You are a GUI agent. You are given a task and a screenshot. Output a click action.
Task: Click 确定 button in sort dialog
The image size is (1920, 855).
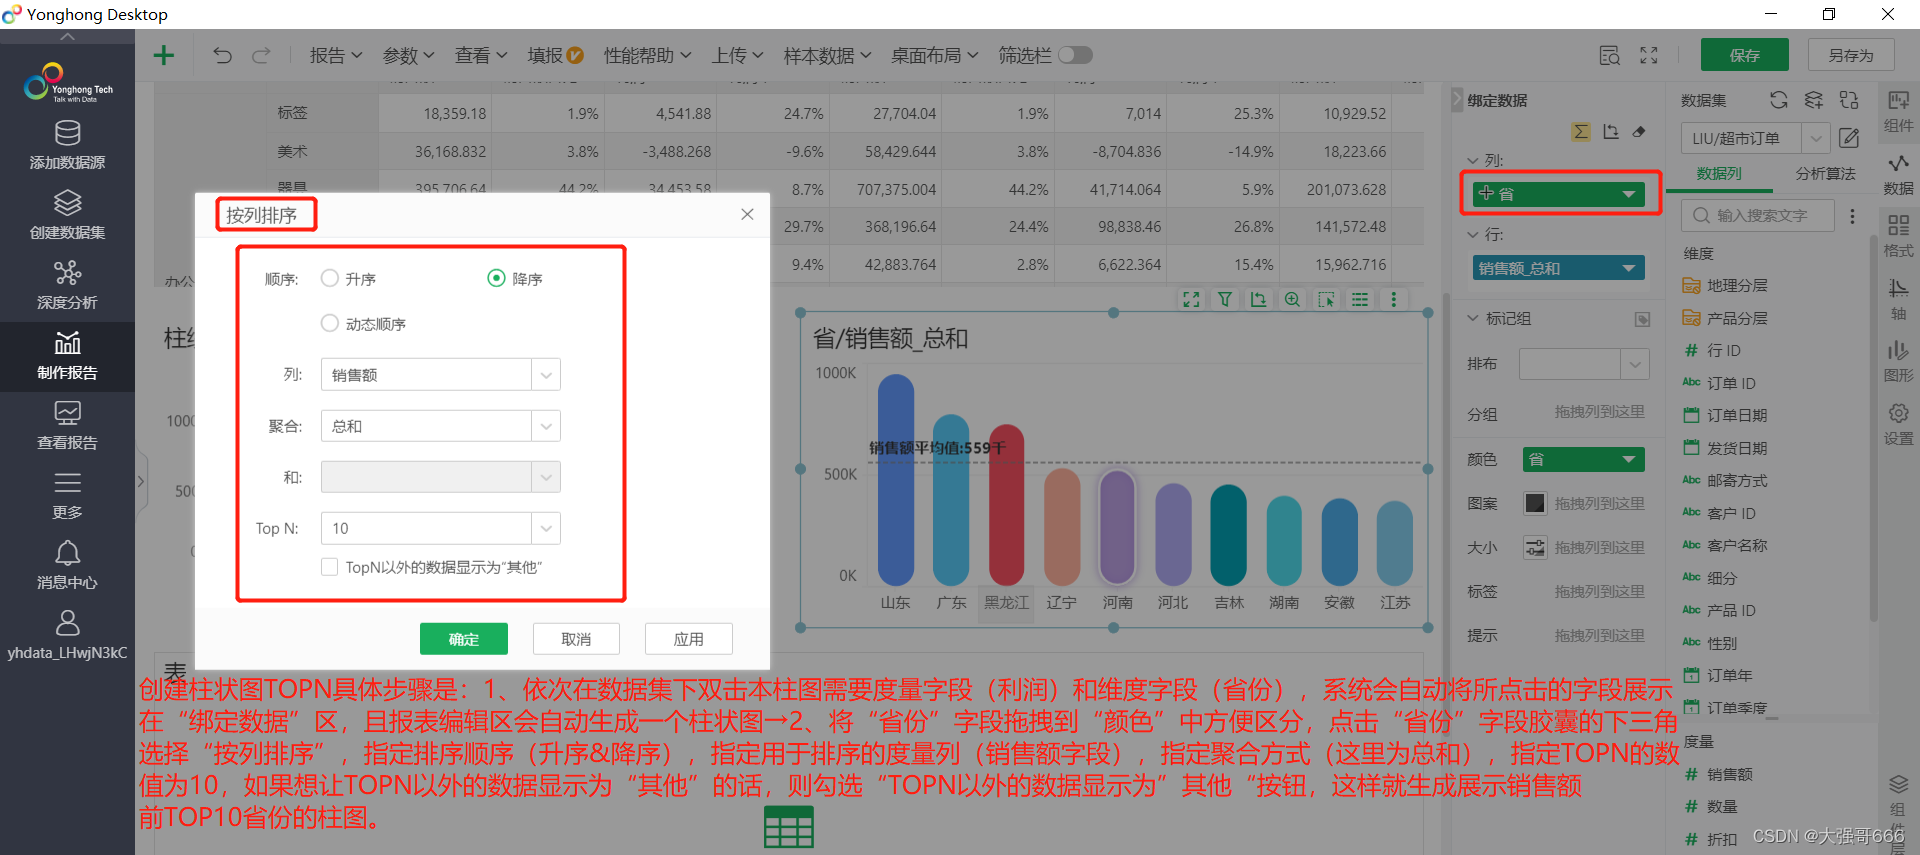tap(464, 639)
